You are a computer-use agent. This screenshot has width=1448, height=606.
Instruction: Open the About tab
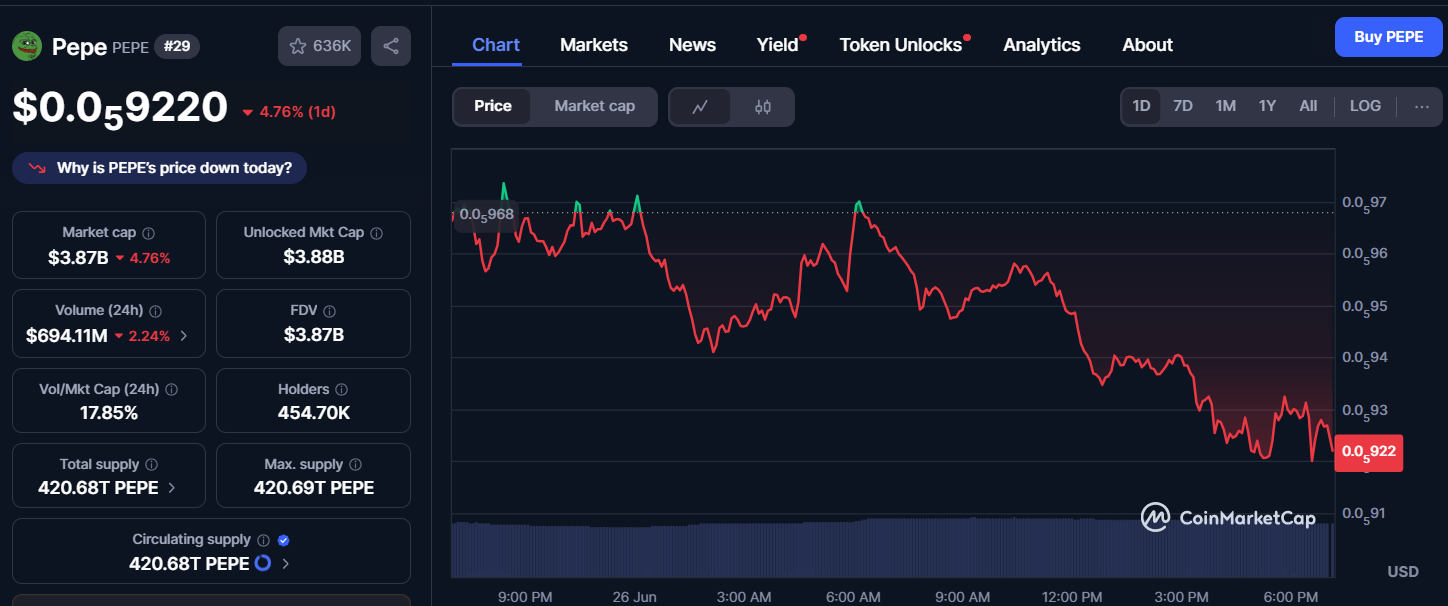pyautogui.click(x=1147, y=45)
